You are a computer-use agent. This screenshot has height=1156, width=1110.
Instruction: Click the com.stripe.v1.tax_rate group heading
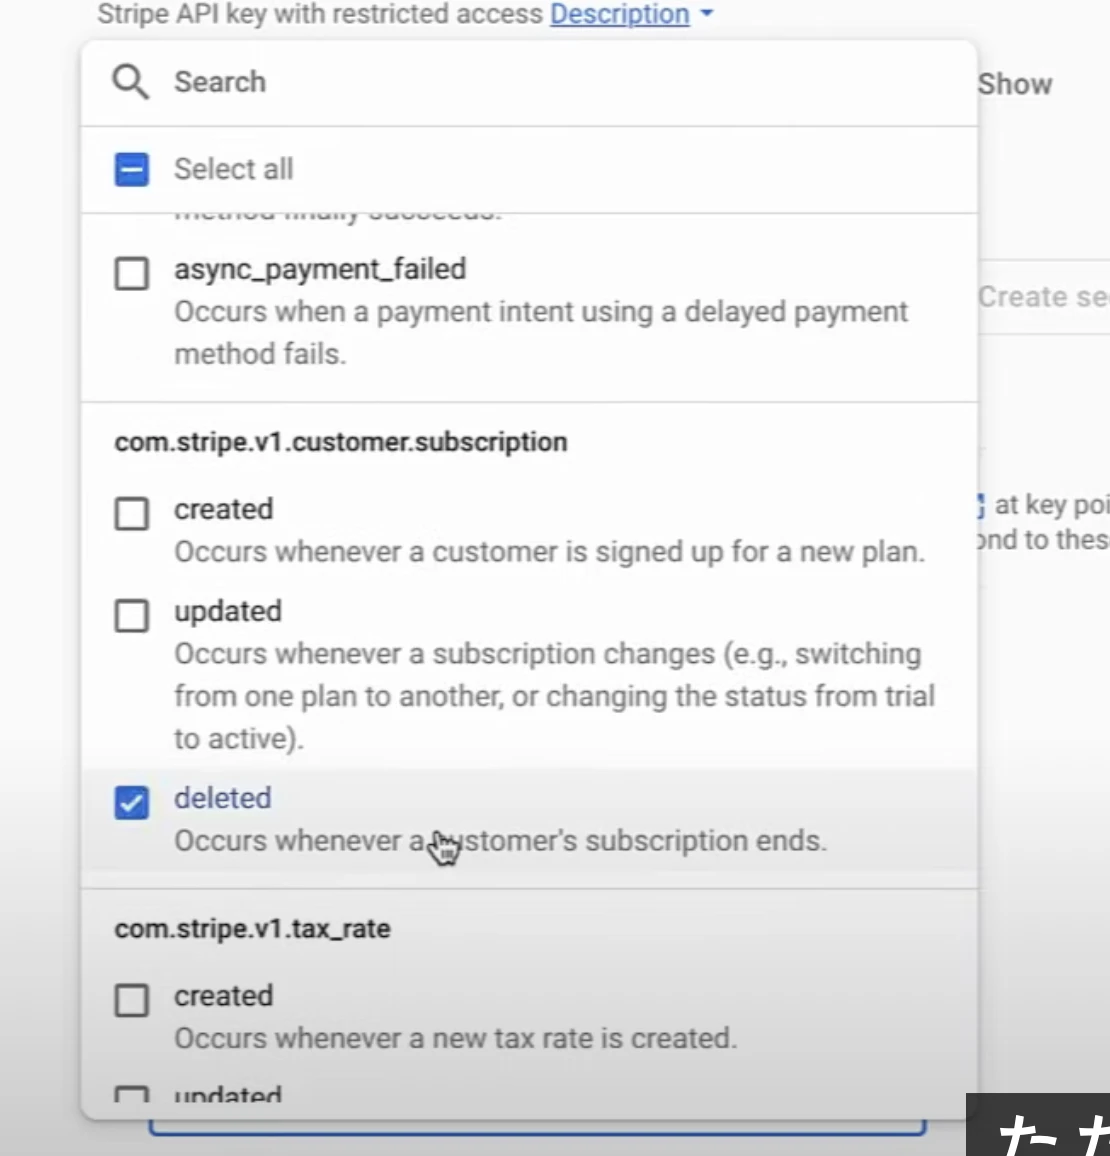[x=252, y=929]
